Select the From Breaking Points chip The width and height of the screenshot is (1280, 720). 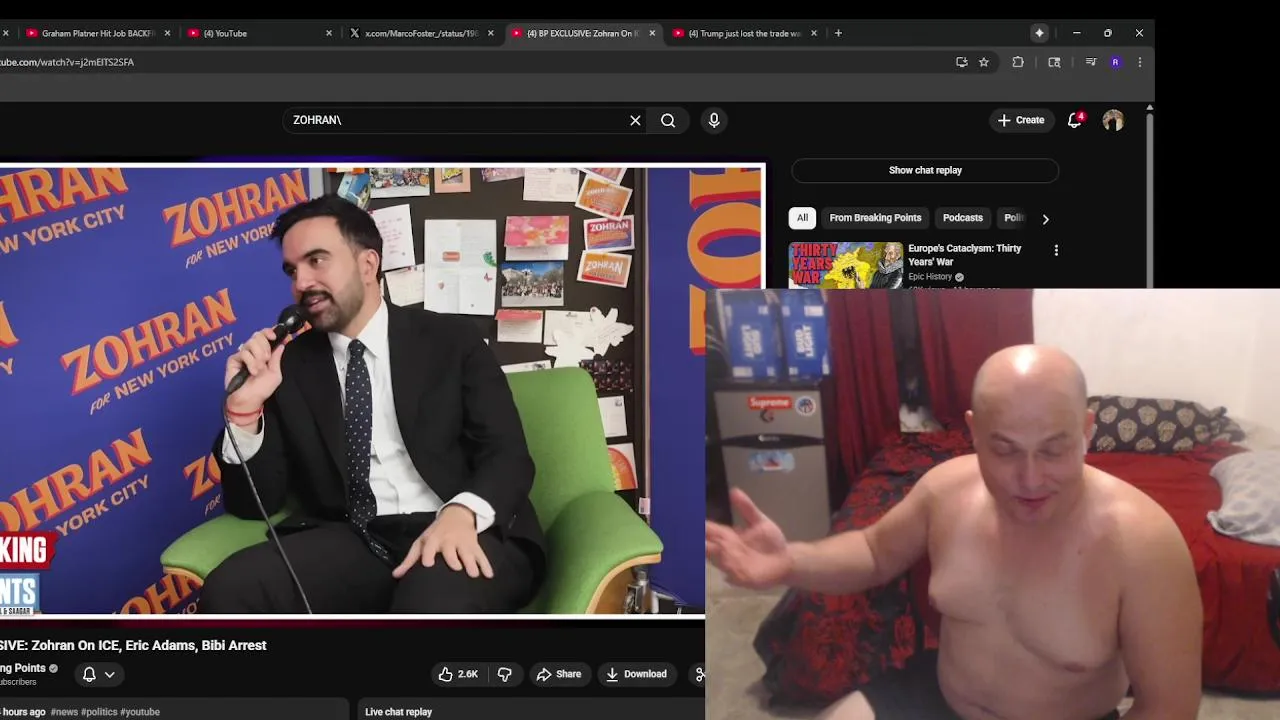pyautogui.click(x=875, y=218)
